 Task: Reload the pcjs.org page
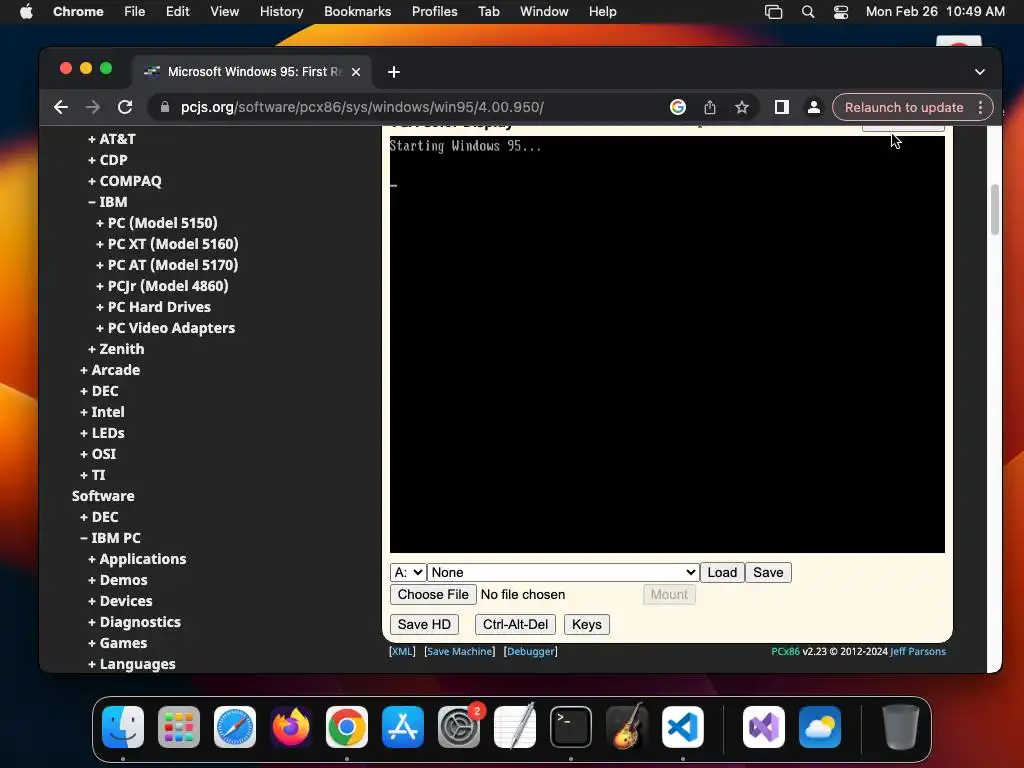coord(125,107)
